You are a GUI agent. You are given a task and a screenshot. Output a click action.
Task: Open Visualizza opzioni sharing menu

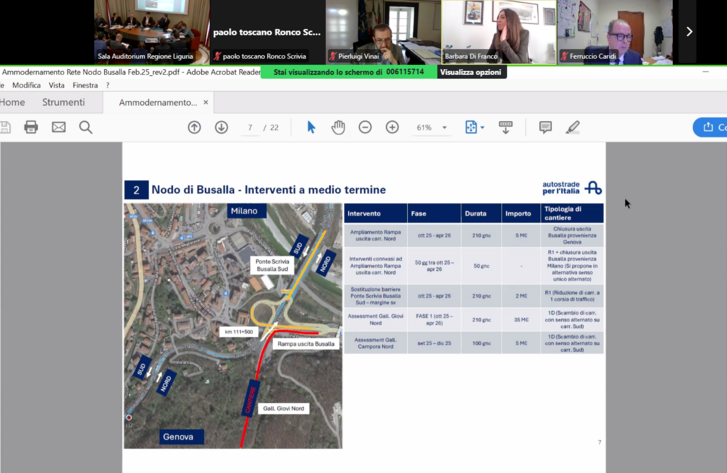pos(472,72)
